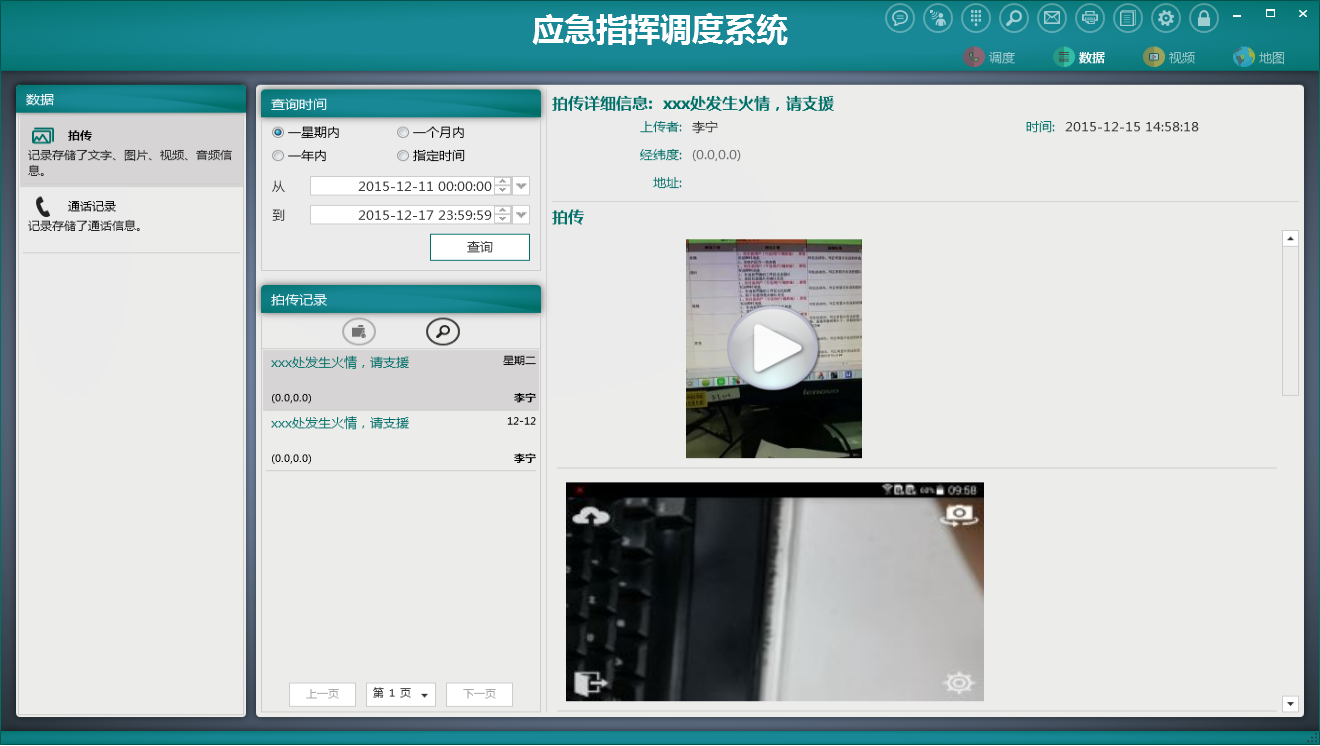Open the calendar dropdown for 从 date

tap(521, 186)
